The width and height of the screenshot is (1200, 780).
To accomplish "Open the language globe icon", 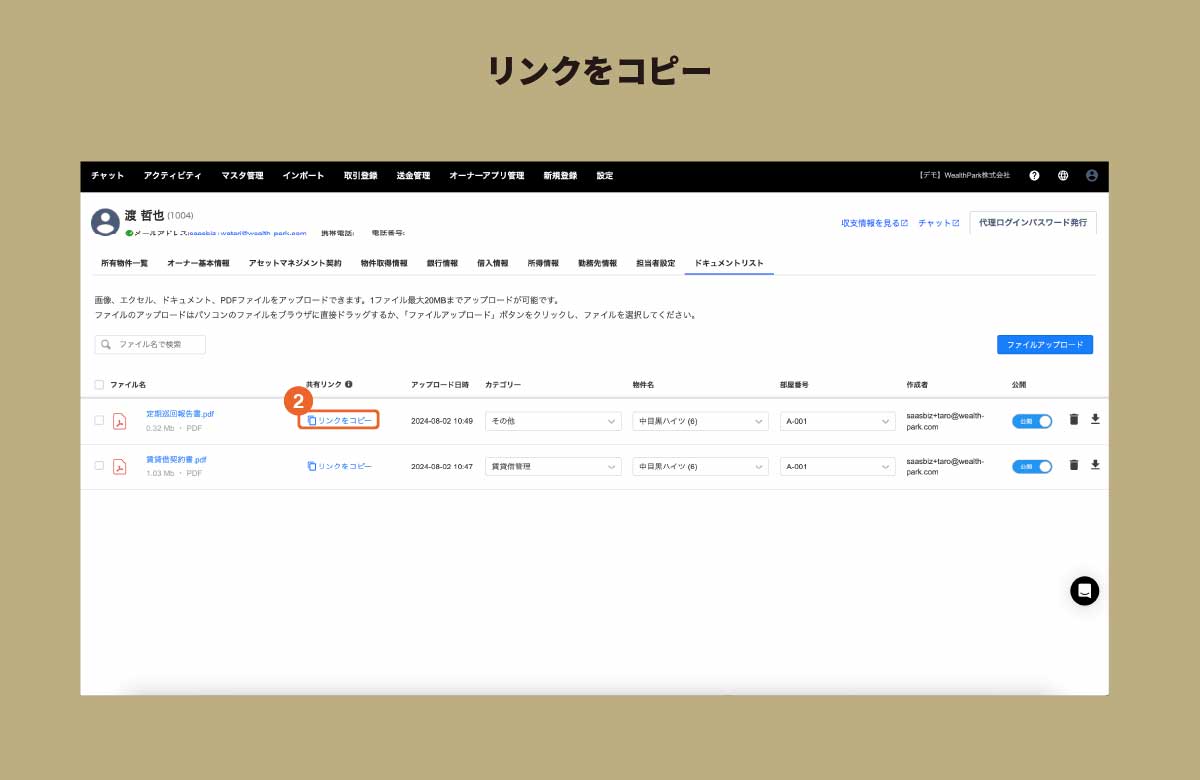I will coord(1063,175).
